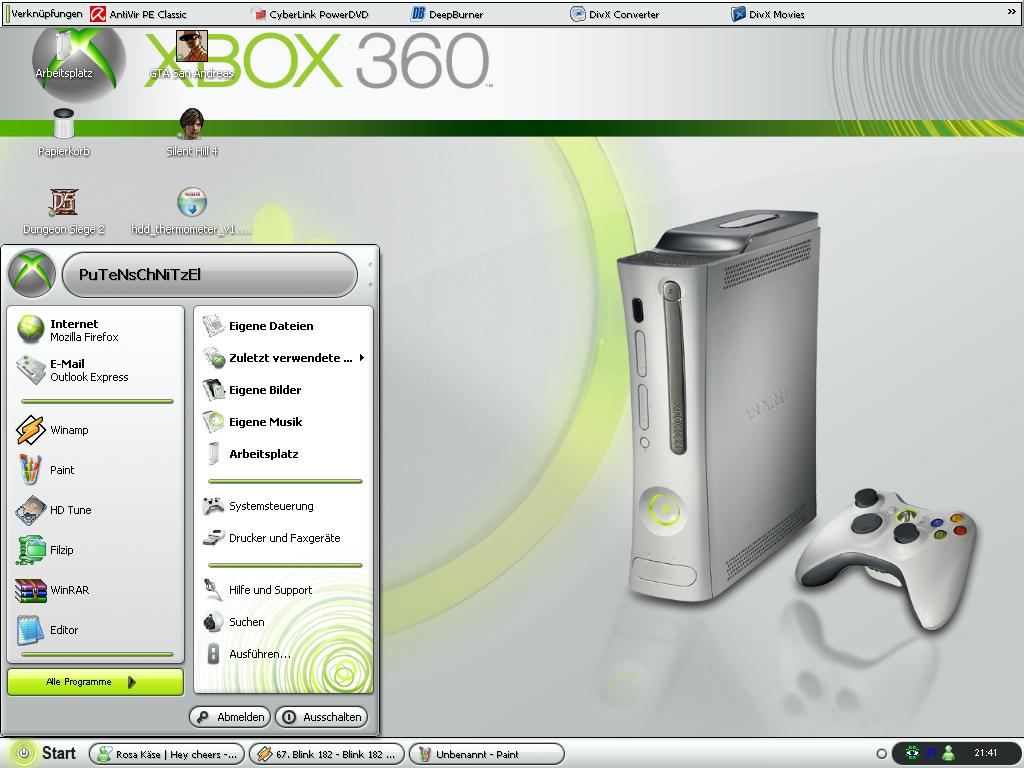Launch Silent Hill 4 desktop shortcut
This screenshot has height=768, width=1024.
point(191,133)
